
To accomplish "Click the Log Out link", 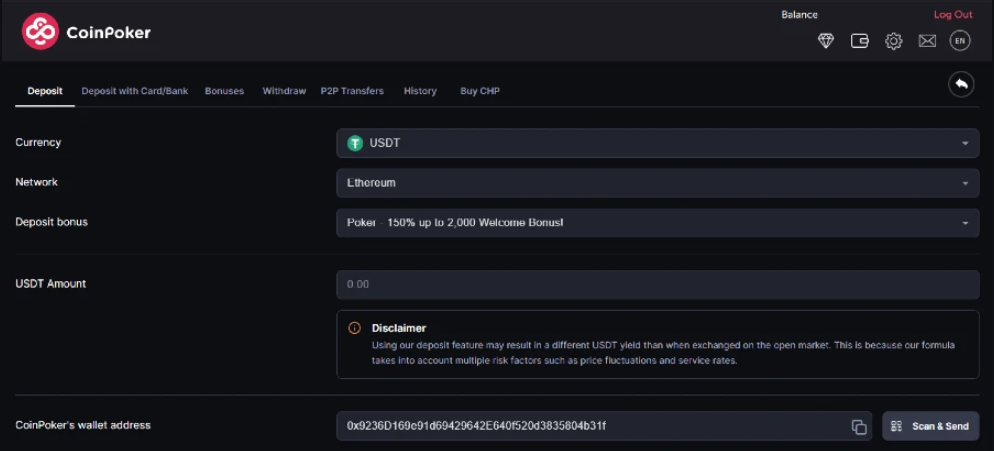I will [952, 15].
